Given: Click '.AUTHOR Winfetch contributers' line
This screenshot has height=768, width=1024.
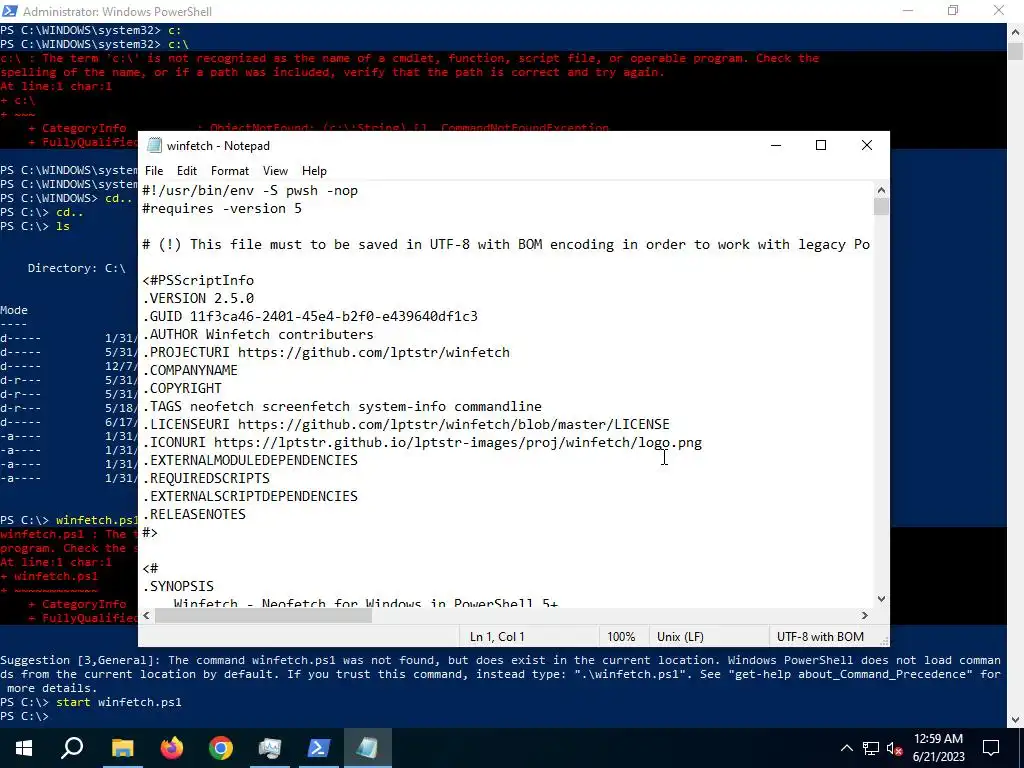Looking at the screenshot, I should [x=258, y=334].
